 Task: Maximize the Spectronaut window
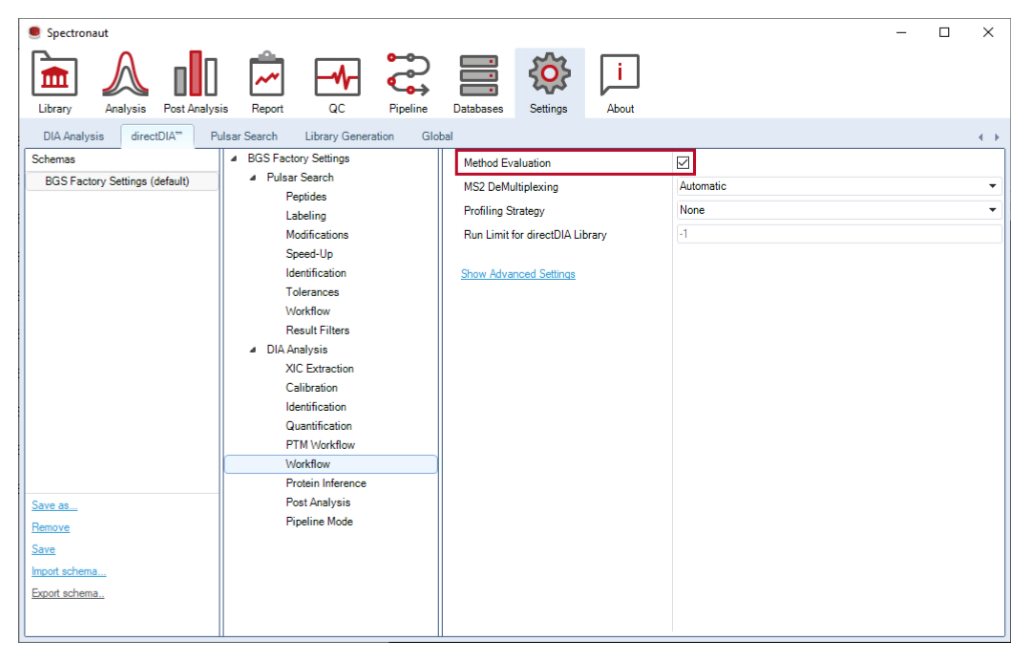coord(944,32)
